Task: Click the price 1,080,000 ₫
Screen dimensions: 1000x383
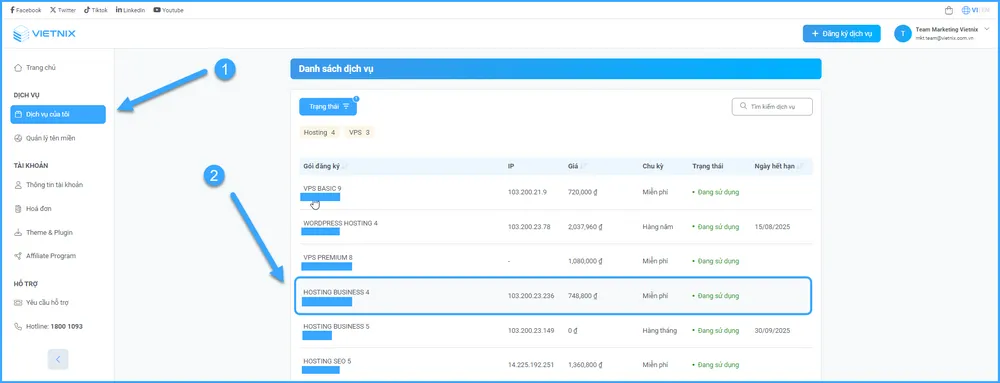Action: (x=585, y=261)
